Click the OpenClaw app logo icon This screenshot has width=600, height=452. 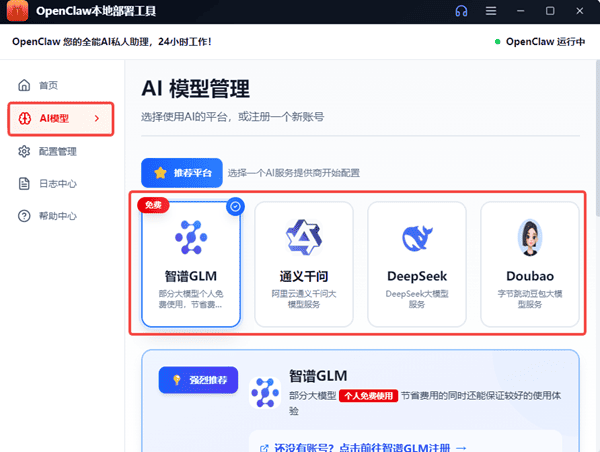point(17,11)
